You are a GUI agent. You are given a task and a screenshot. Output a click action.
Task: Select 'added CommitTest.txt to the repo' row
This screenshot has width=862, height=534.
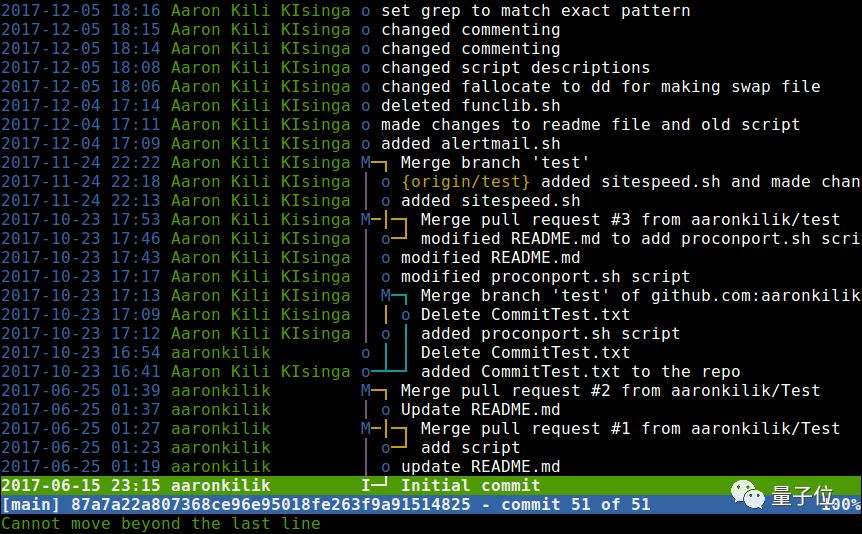(431, 372)
